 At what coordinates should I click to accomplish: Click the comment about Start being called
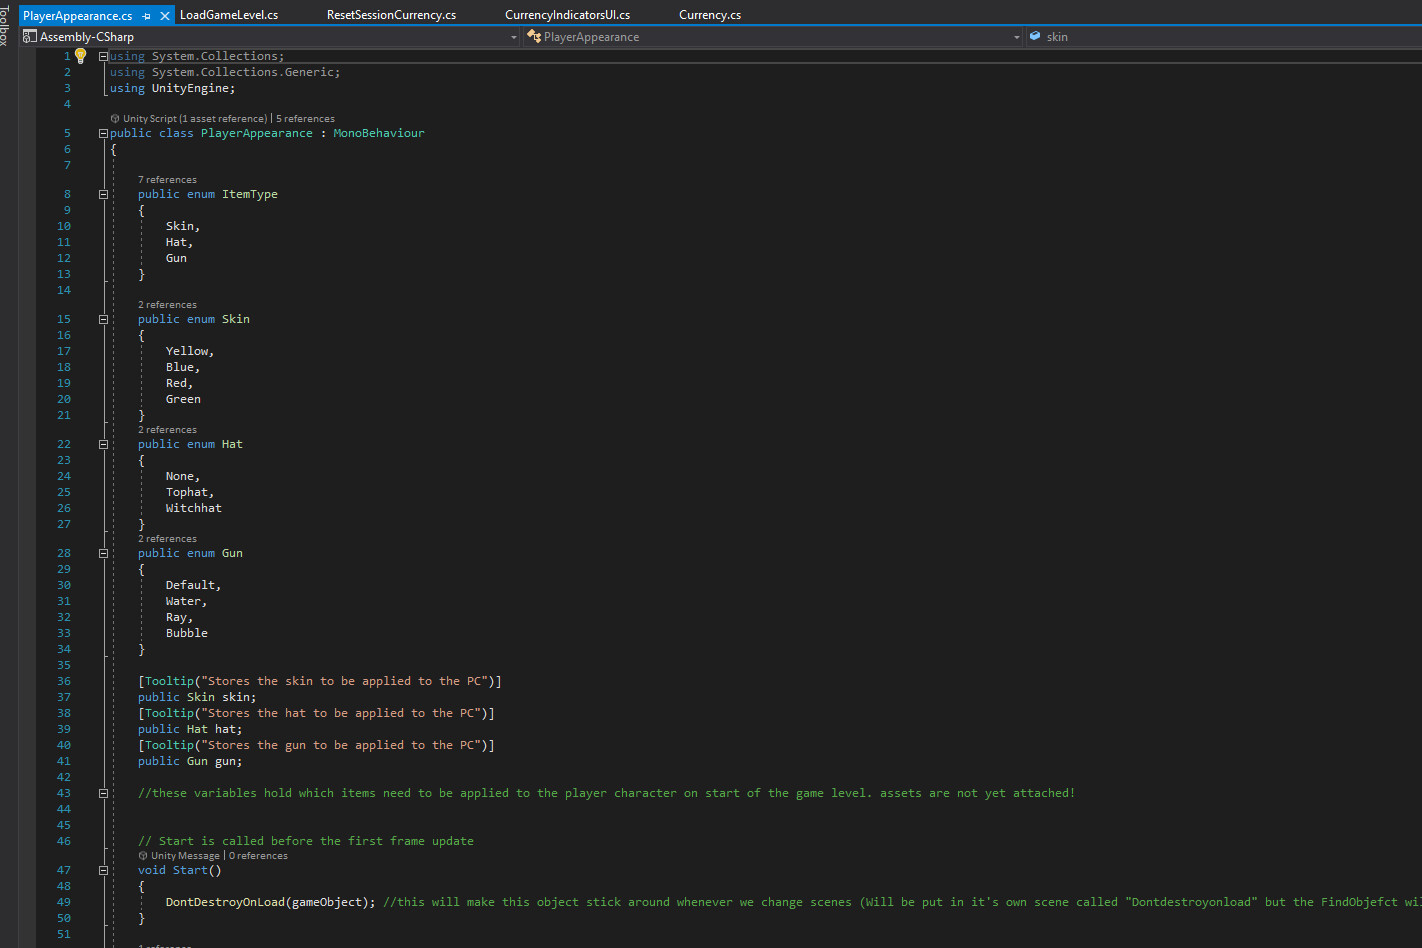tap(306, 841)
